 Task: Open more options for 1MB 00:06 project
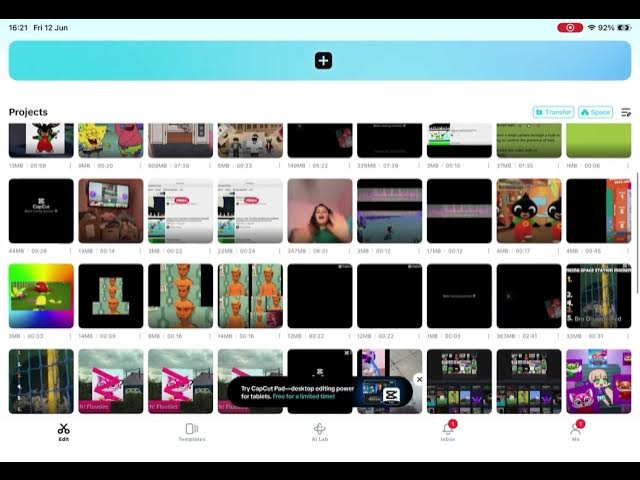[628, 166]
